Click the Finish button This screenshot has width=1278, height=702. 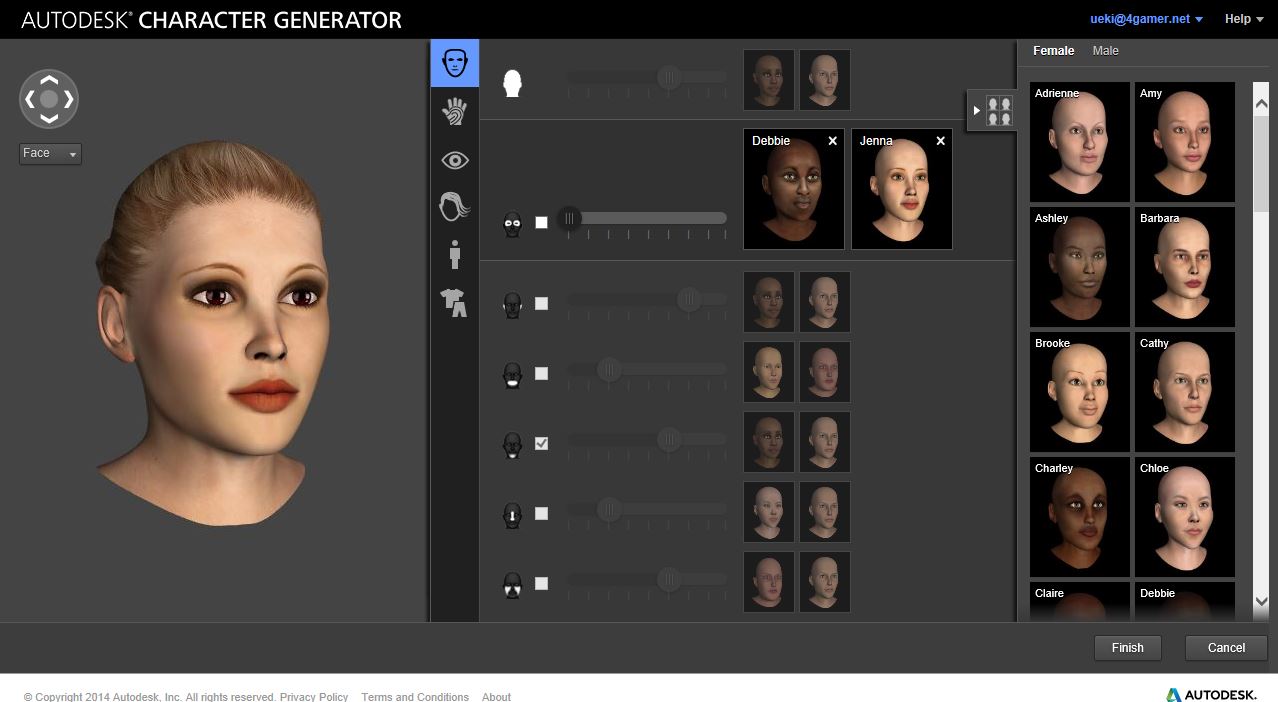(1127, 648)
